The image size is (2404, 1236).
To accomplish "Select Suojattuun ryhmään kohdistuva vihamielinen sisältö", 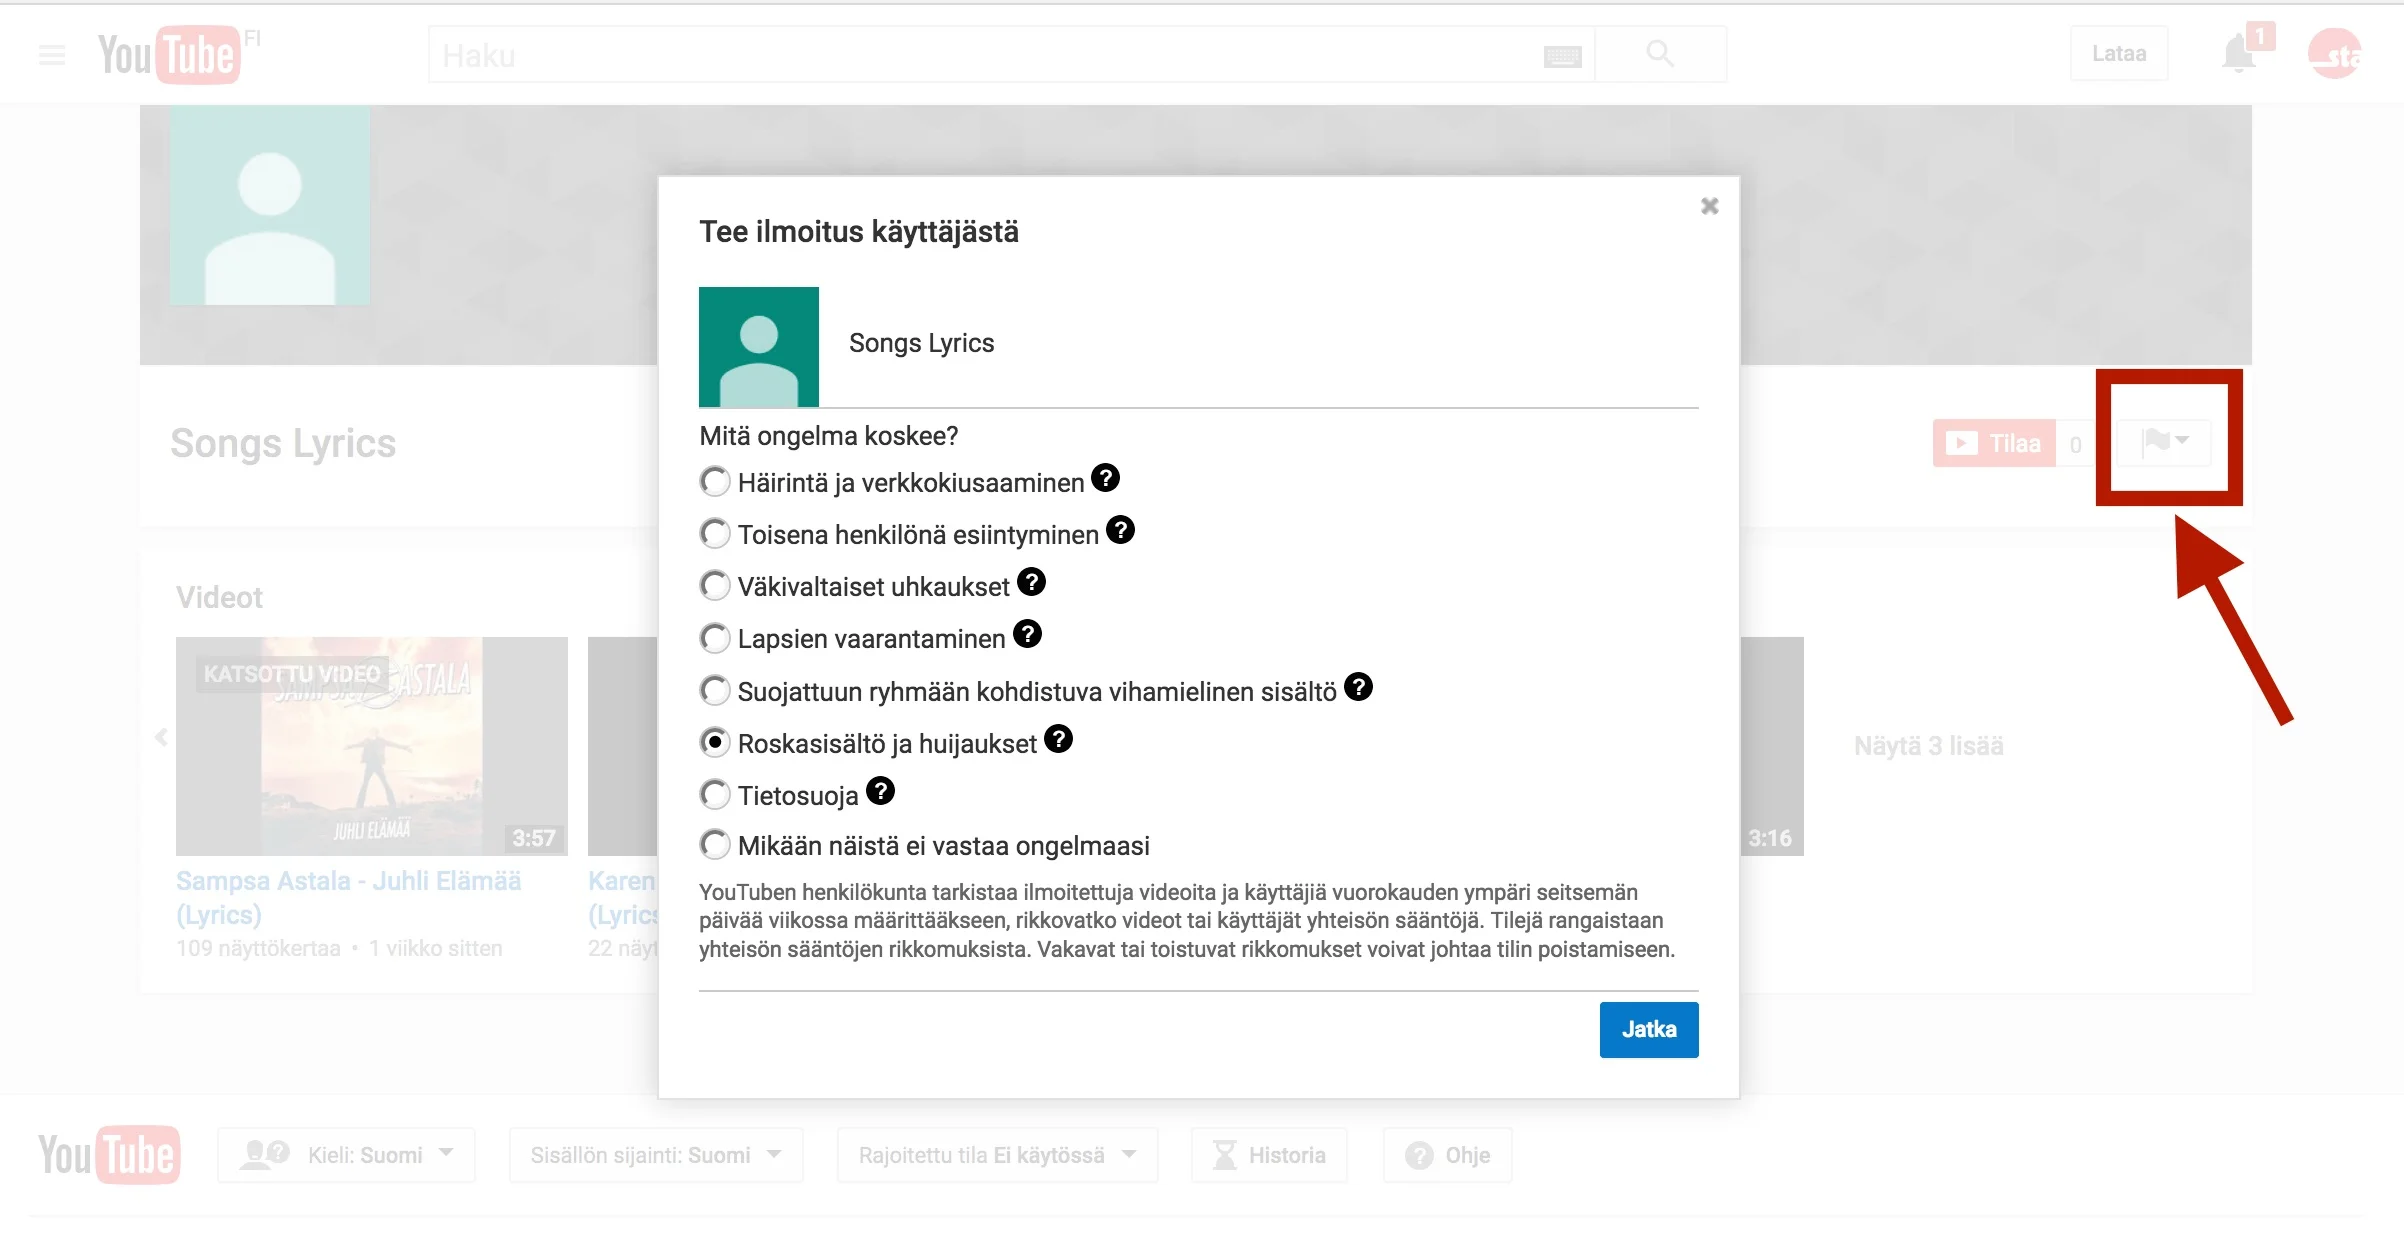I will [715, 690].
